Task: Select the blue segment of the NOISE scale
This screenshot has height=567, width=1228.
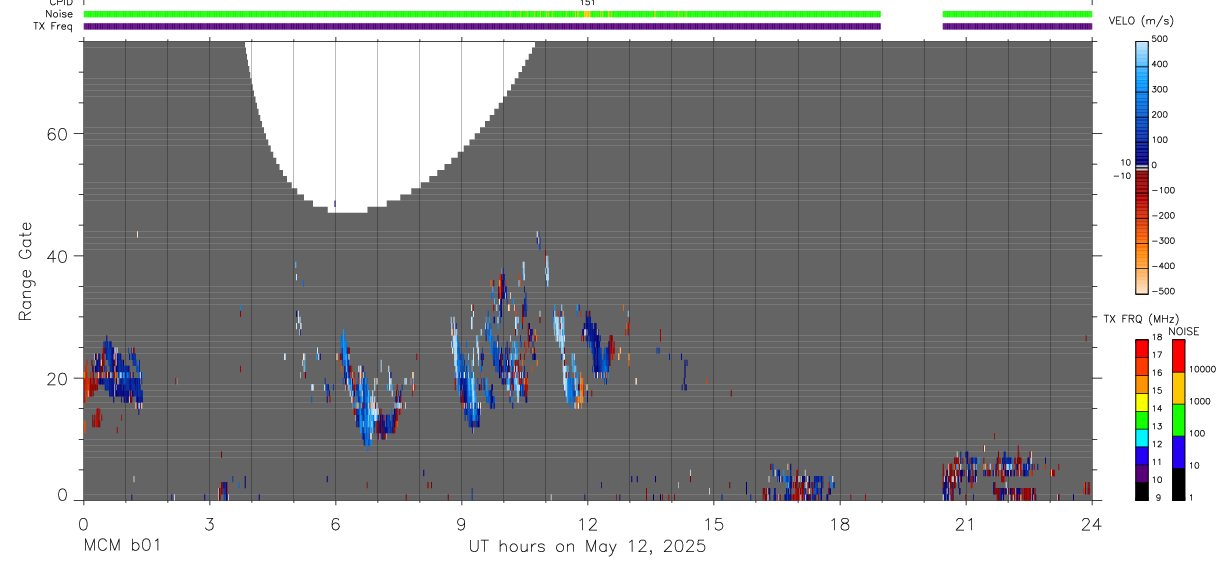Action: pyautogui.click(x=1178, y=451)
